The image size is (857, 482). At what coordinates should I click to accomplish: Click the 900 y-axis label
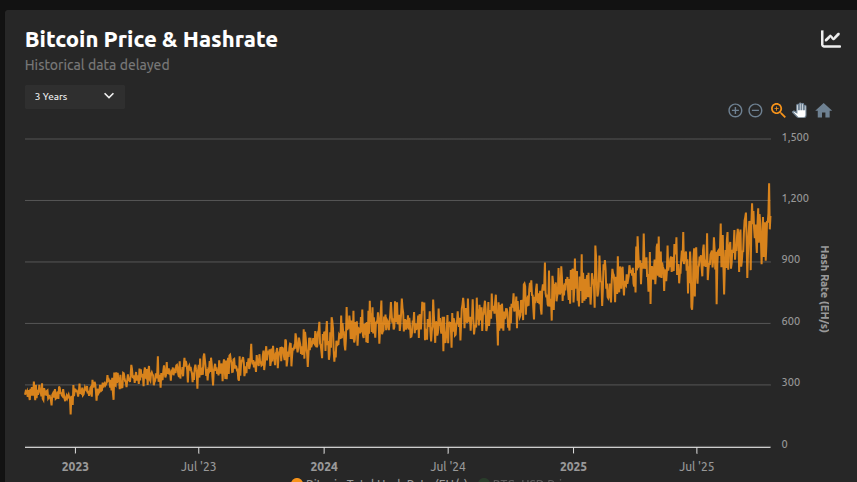[791, 260]
